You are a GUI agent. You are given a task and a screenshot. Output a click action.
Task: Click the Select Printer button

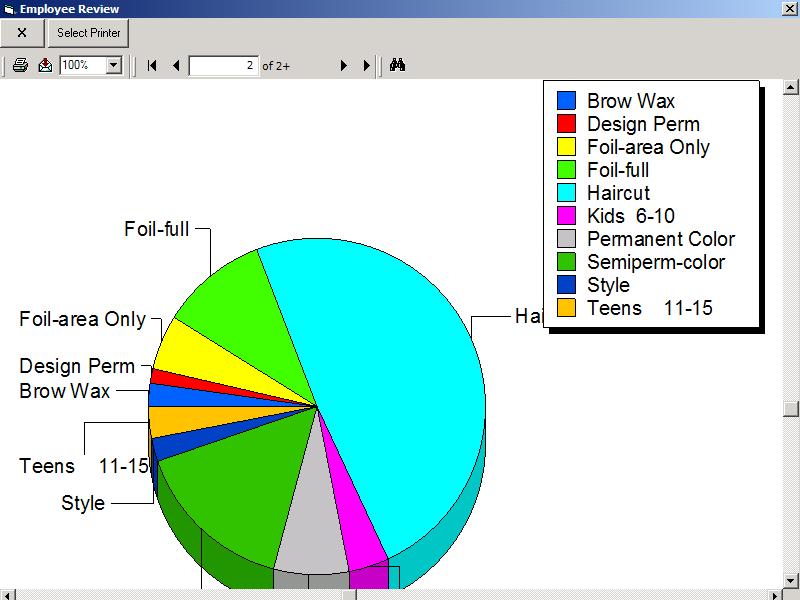[89, 33]
